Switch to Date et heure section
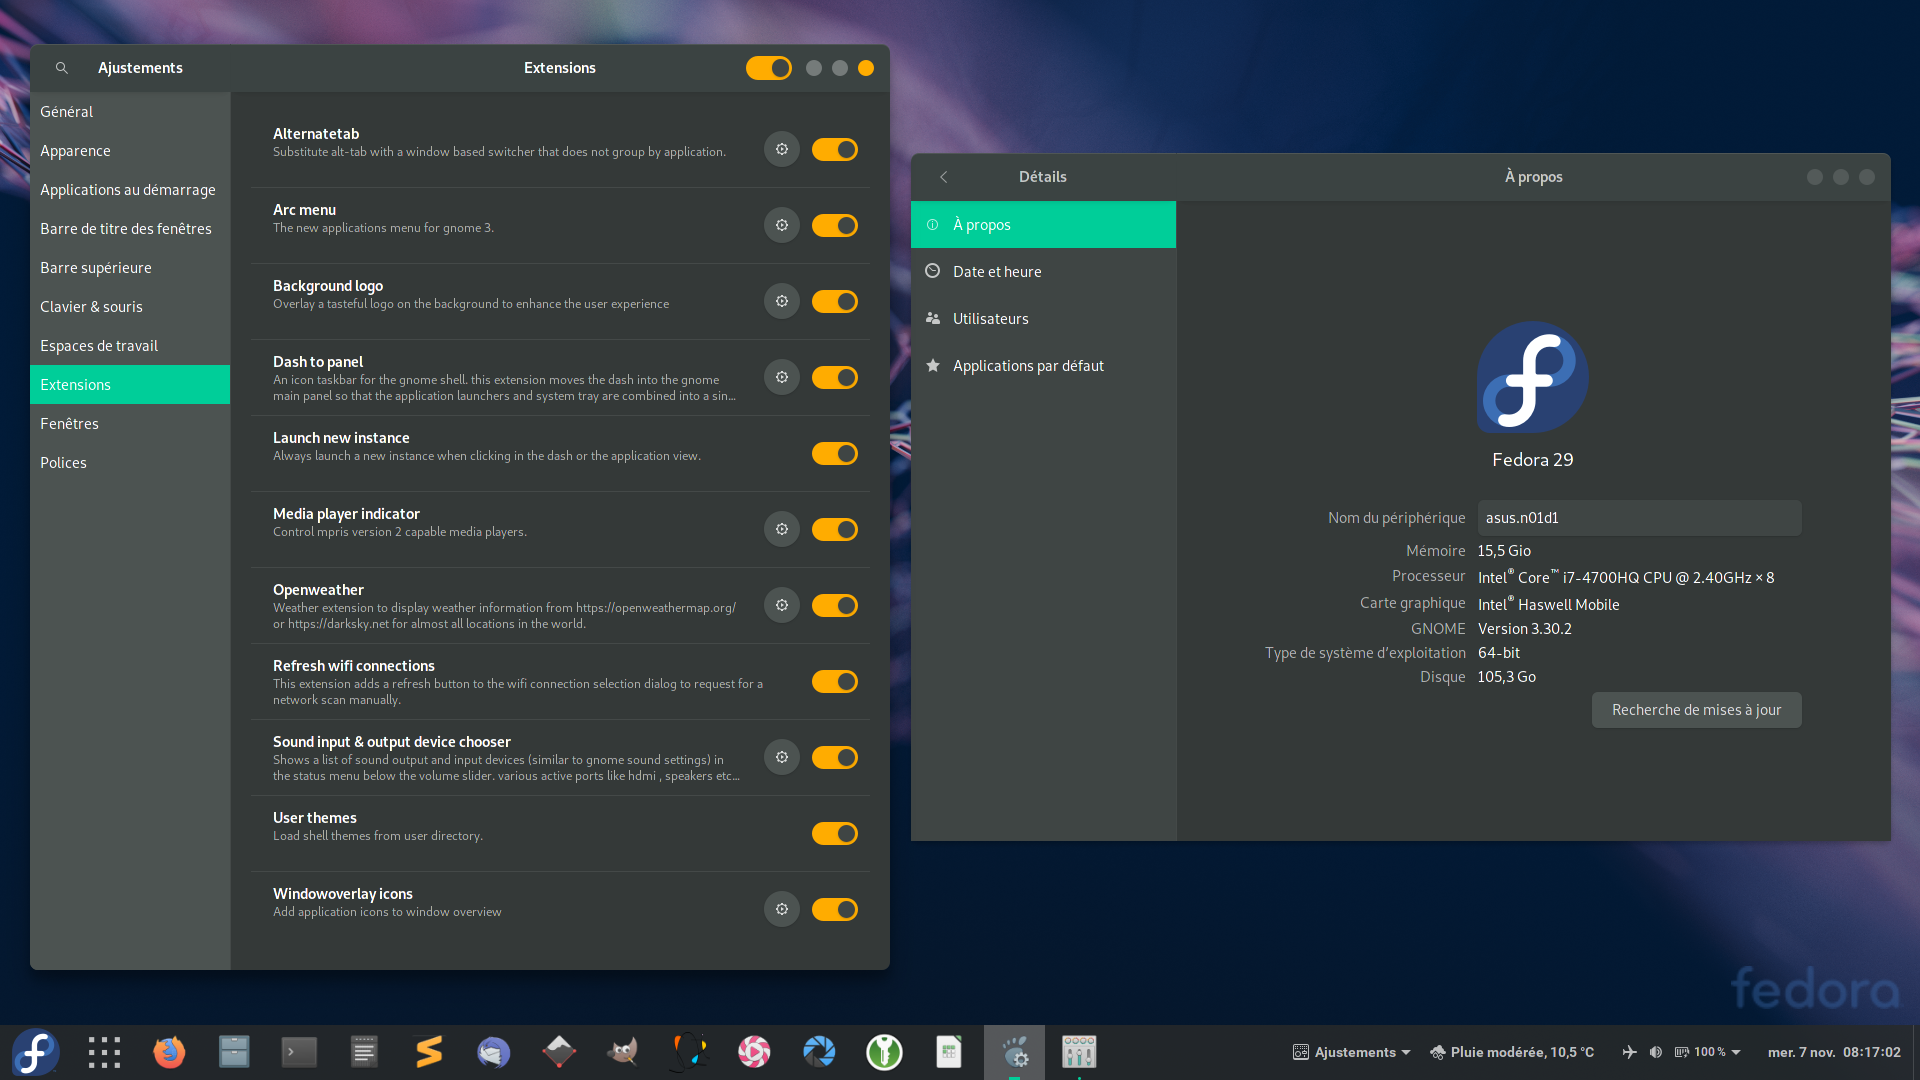This screenshot has width=1920, height=1080. [997, 272]
